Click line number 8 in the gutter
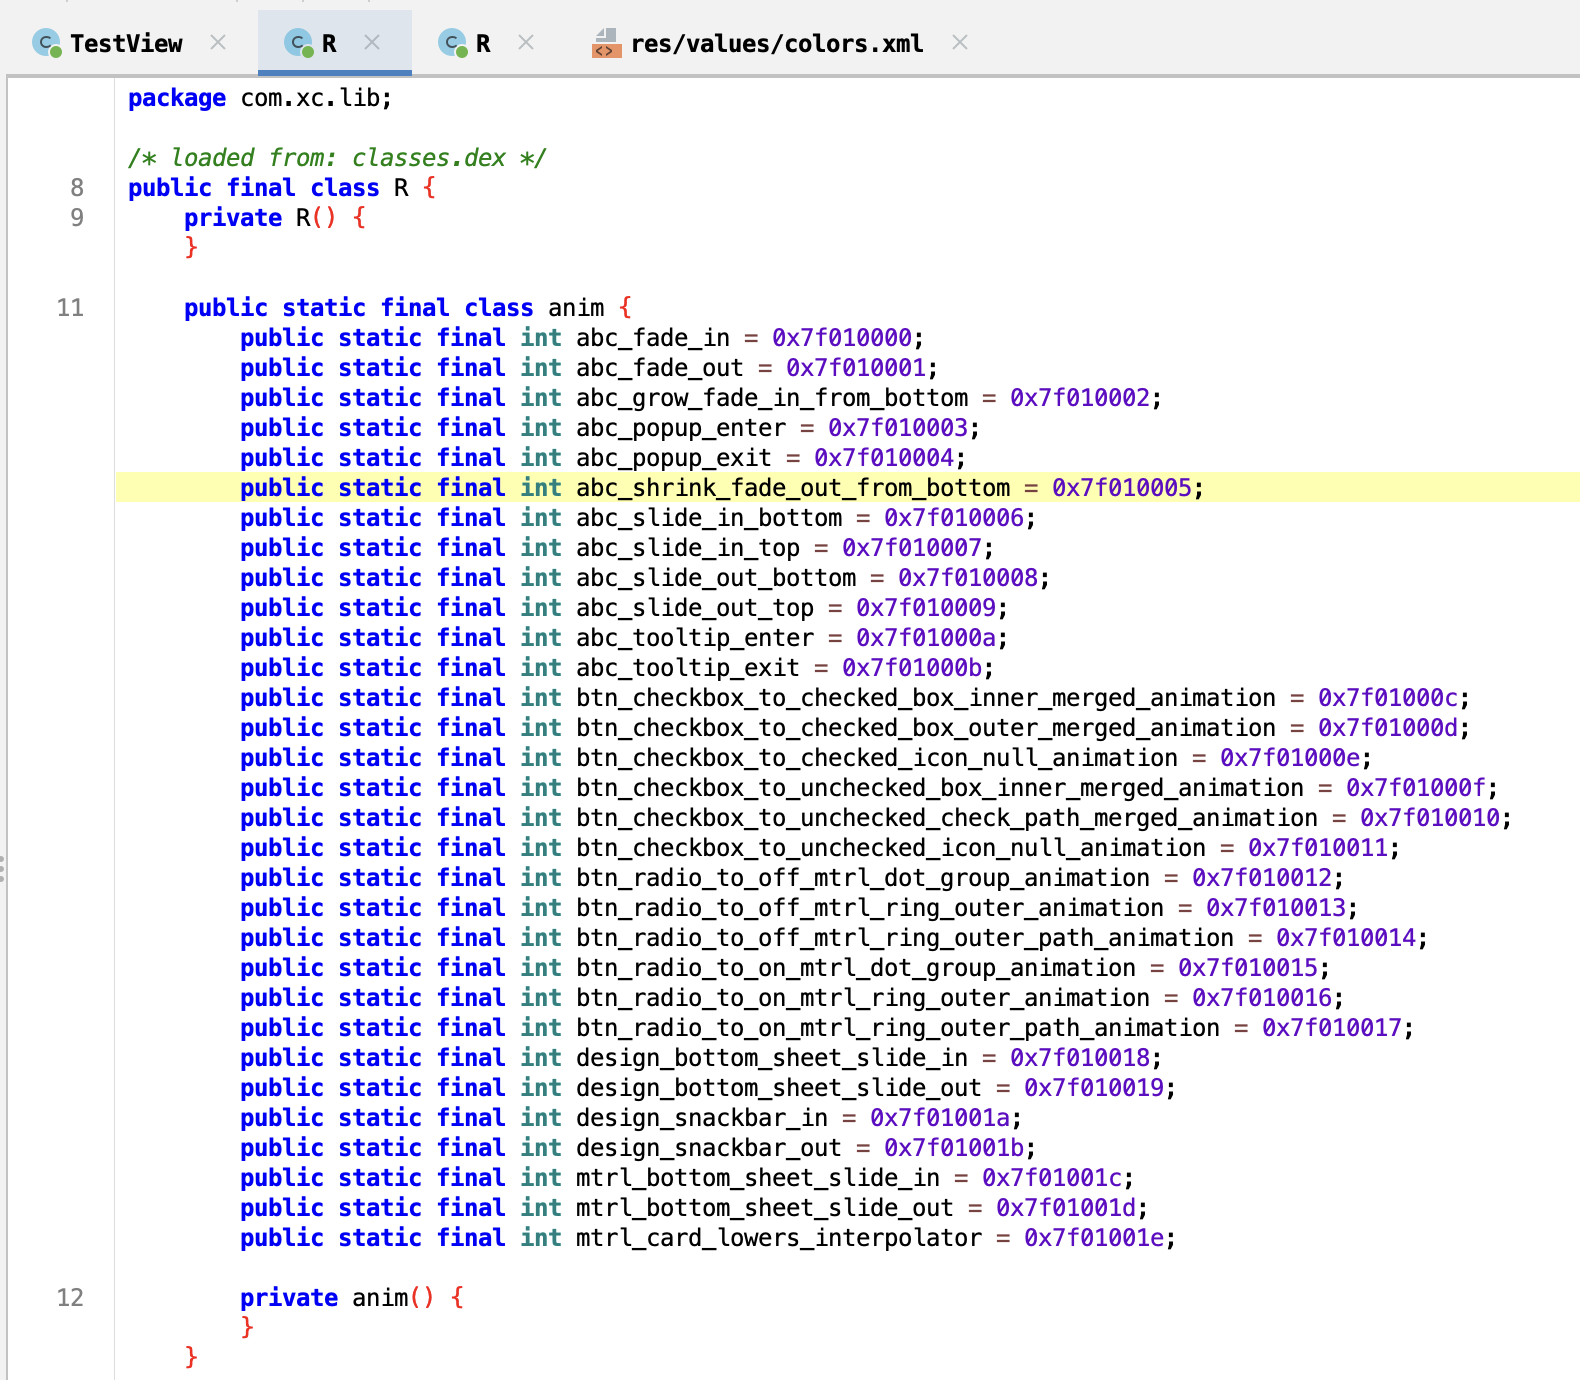Viewport: 1580px width, 1380px height. coord(77,188)
